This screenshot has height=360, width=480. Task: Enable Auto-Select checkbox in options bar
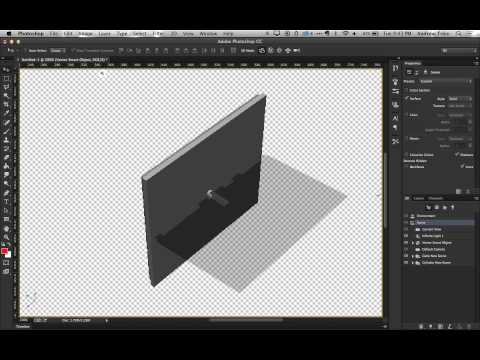coord(26,51)
